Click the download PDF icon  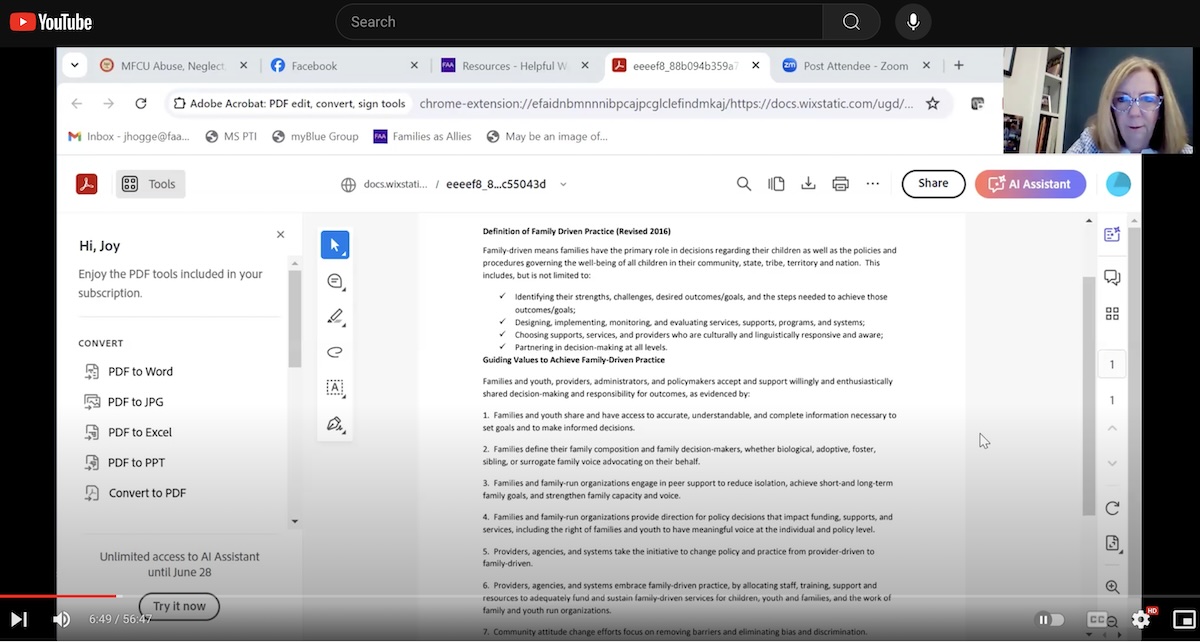(808, 184)
